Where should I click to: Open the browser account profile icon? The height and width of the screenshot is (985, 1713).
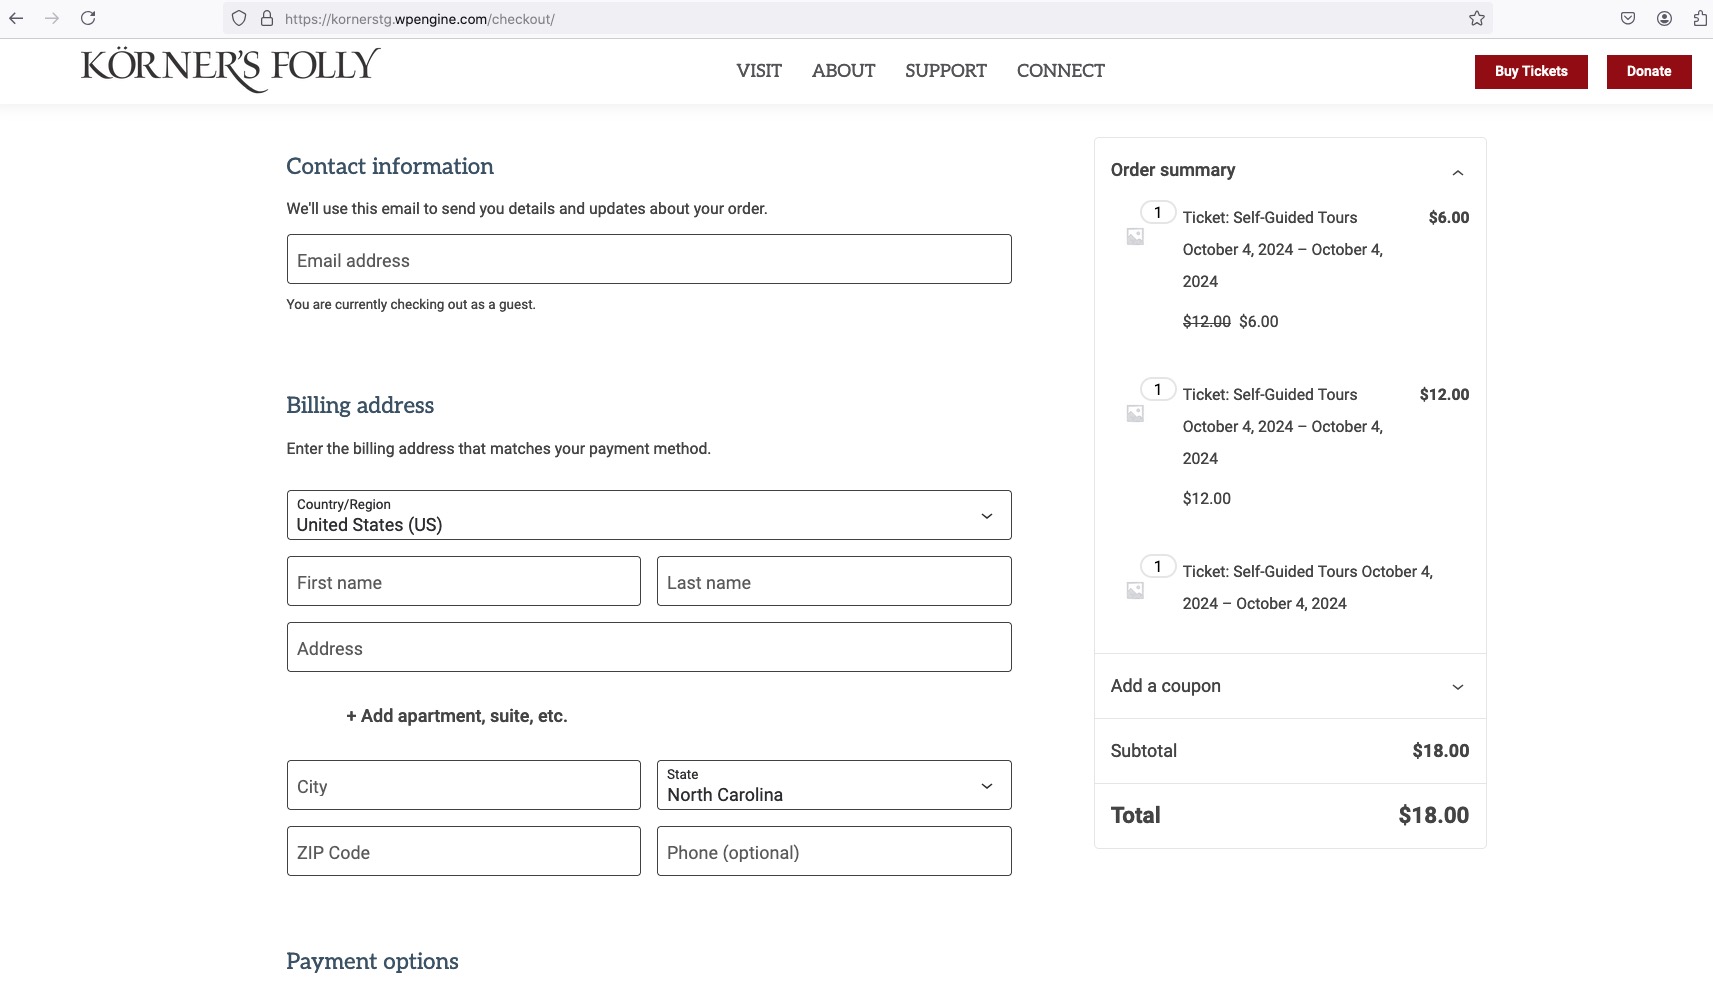coord(1664,18)
